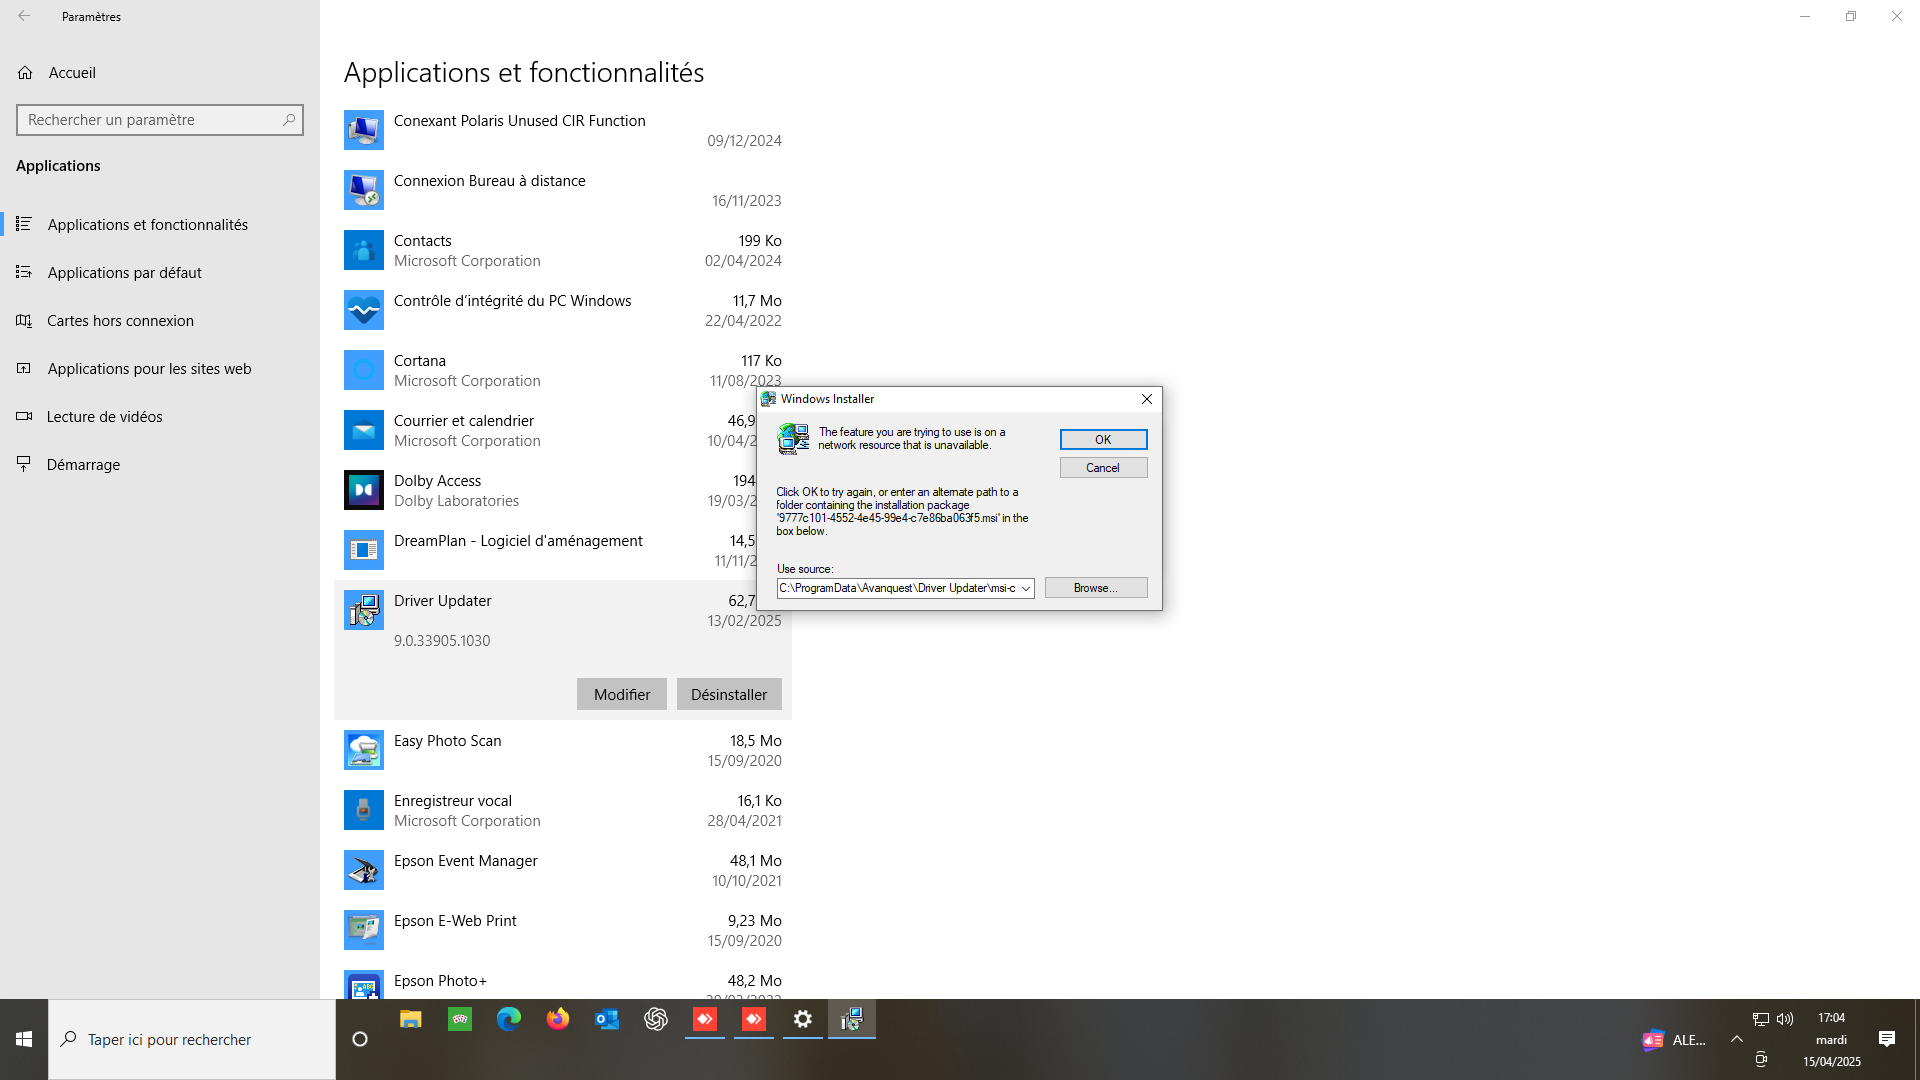Open Microsoft Edge from taskbar
Viewport: 1920px width, 1080px height.
(509, 1019)
